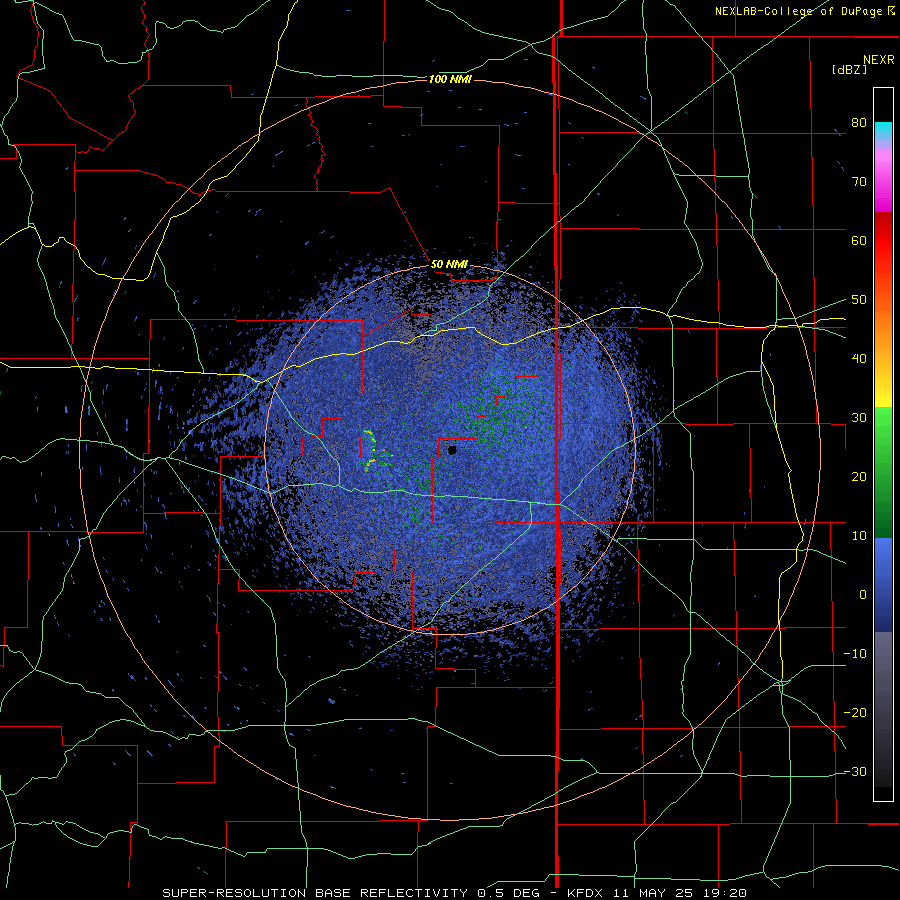Click the 40 value on dBZ scale

click(859, 359)
